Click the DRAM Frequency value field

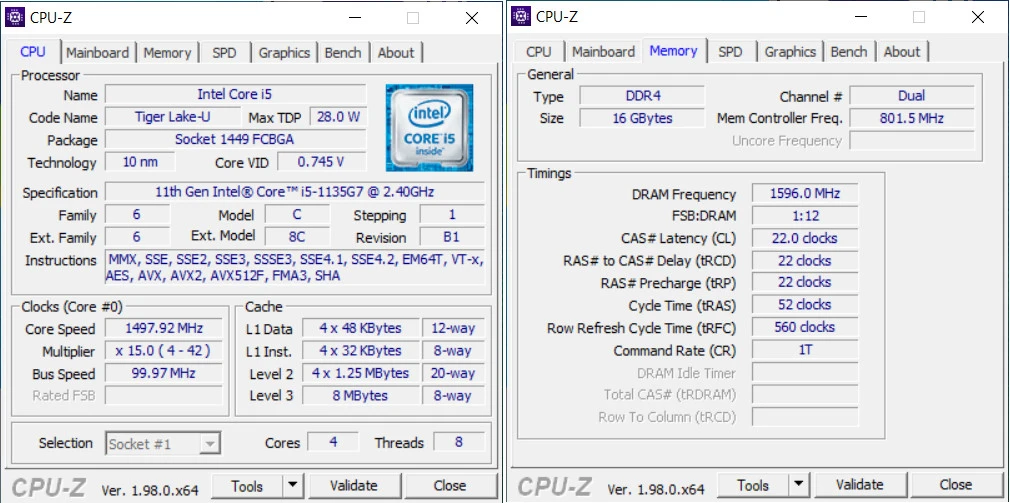click(x=804, y=194)
